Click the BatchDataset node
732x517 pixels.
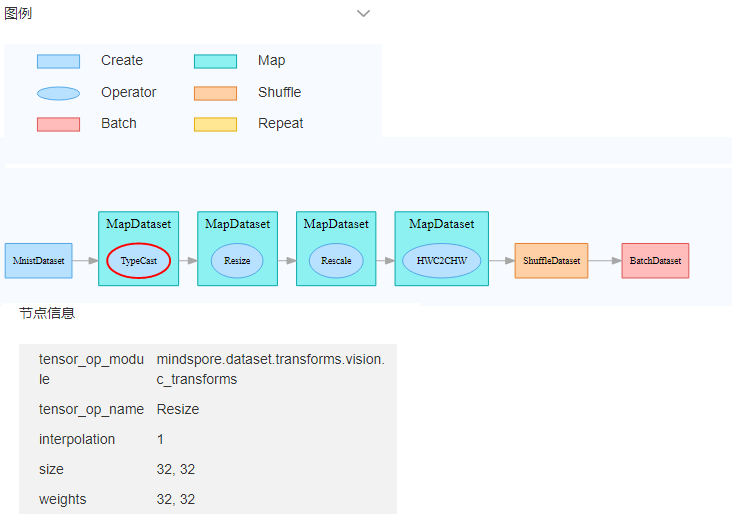tap(655, 261)
